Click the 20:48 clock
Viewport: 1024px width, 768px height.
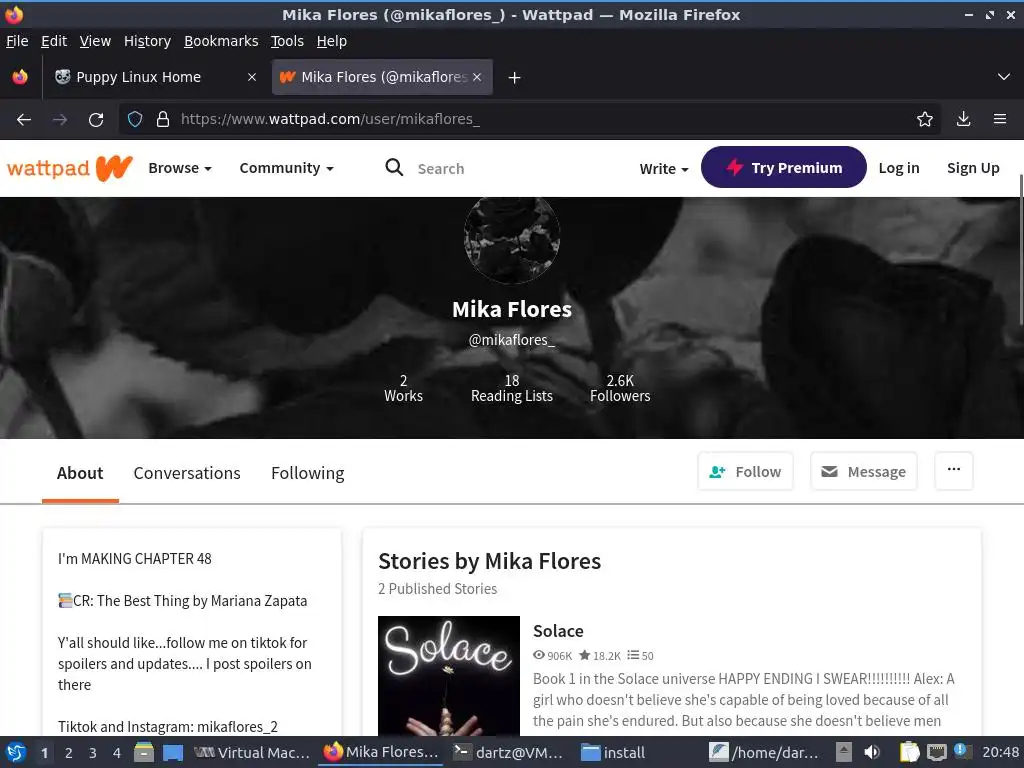[1000, 752]
